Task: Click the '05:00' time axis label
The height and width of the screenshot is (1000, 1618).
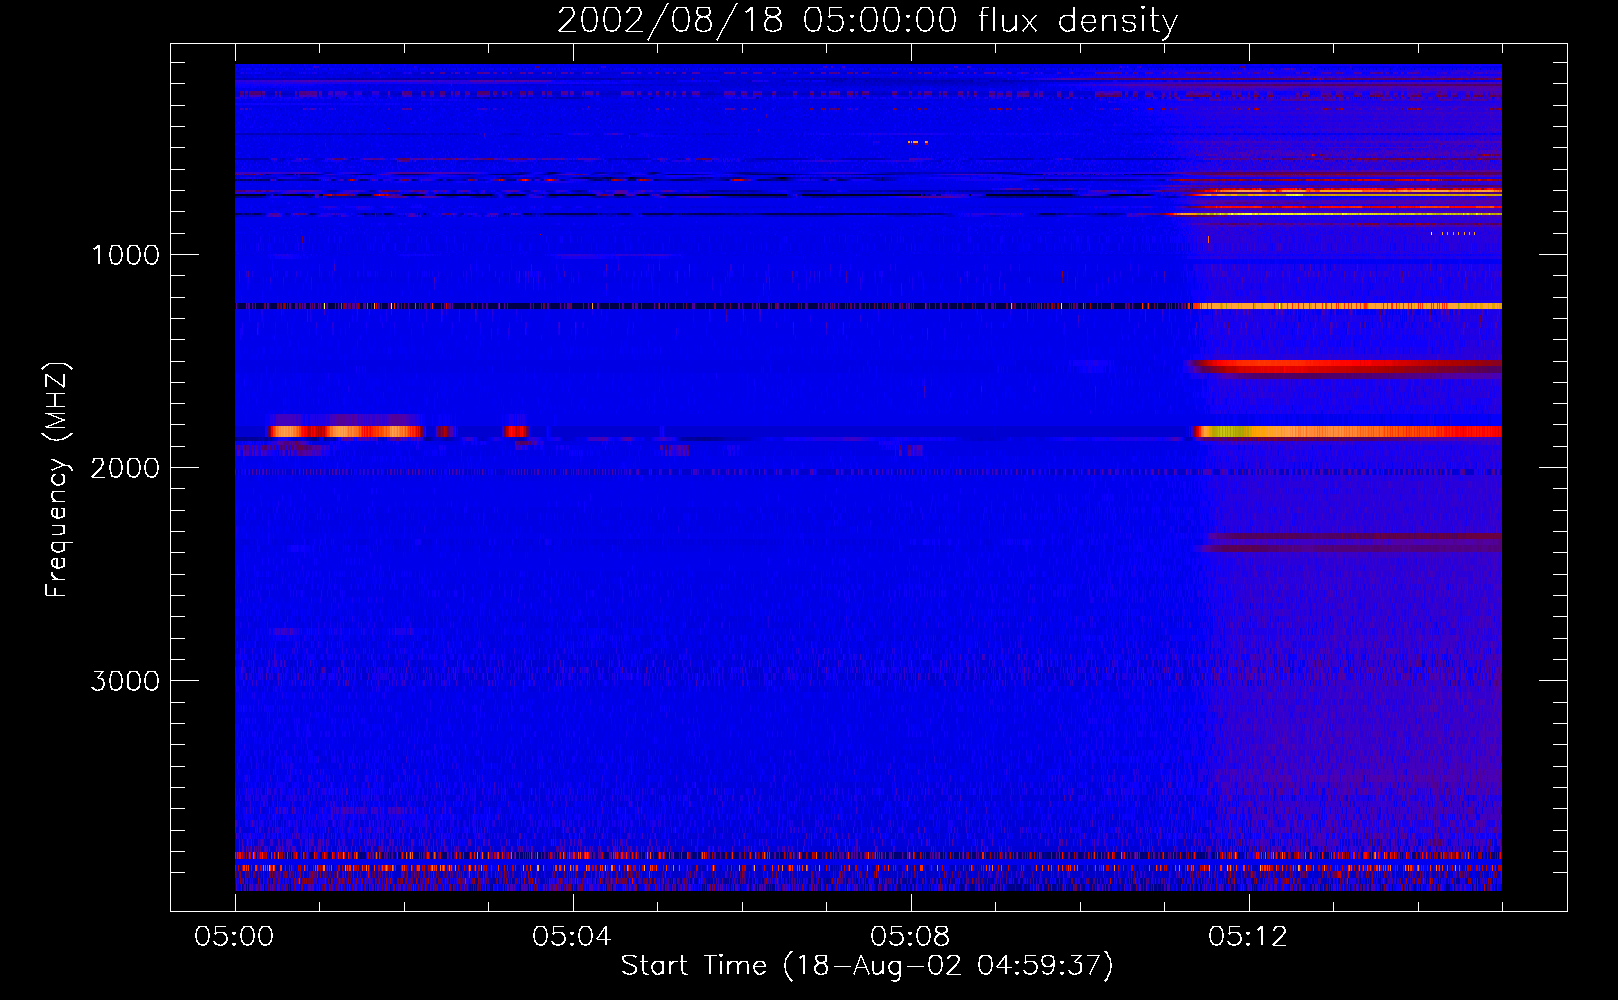Action: pyautogui.click(x=234, y=937)
